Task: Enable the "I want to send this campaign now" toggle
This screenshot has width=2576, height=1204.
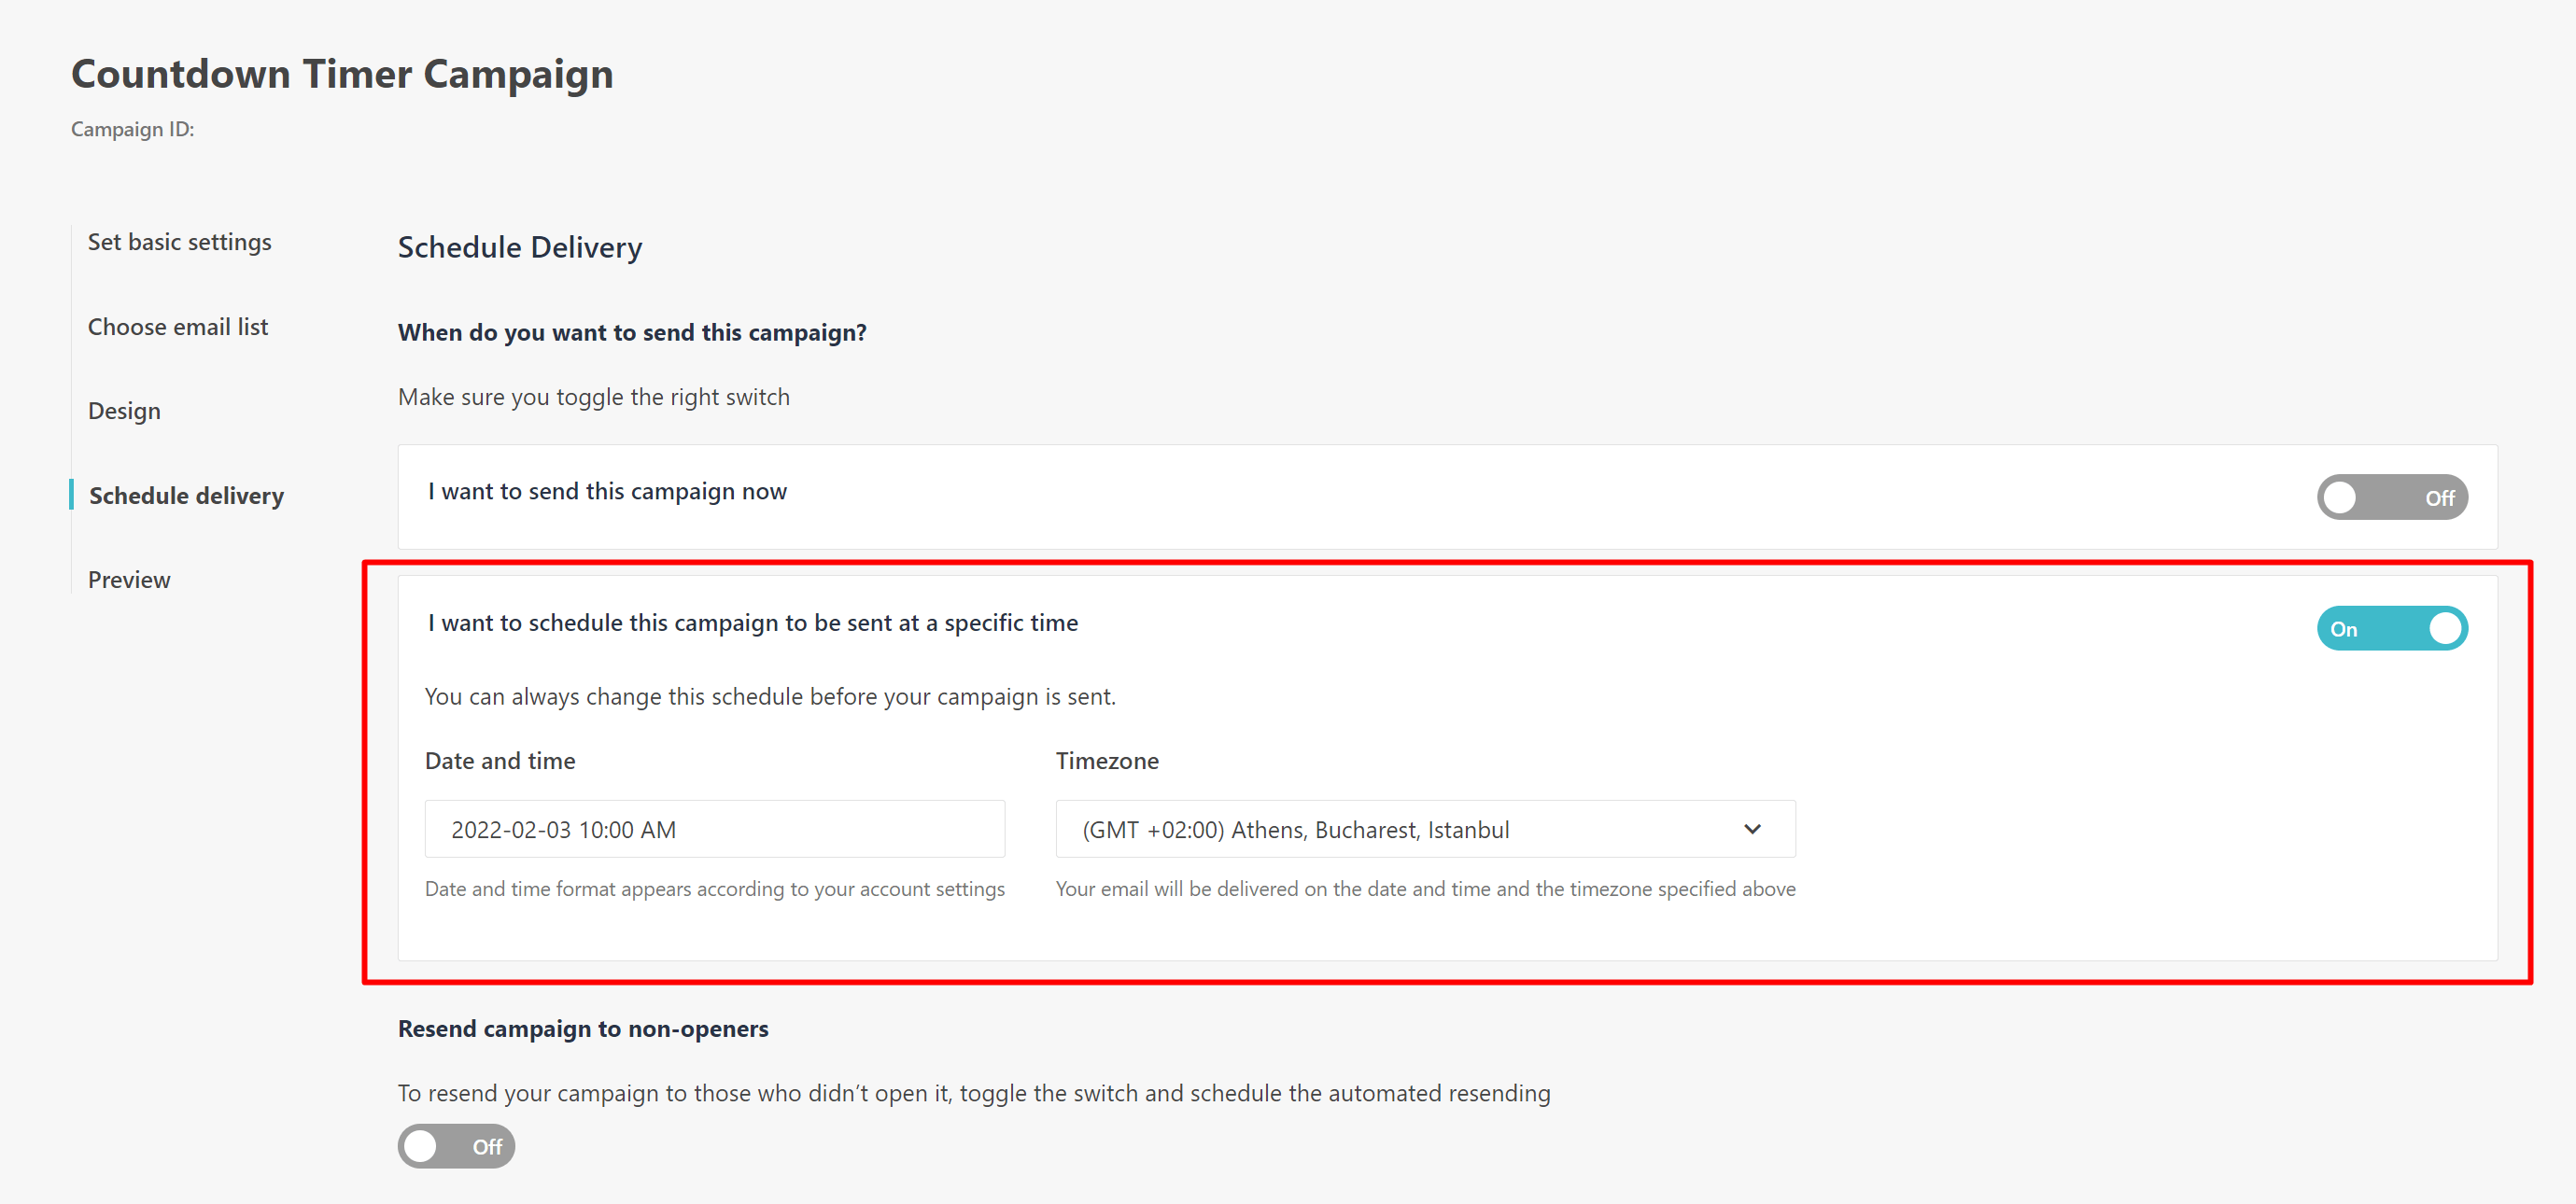Action: coord(2392,496)
